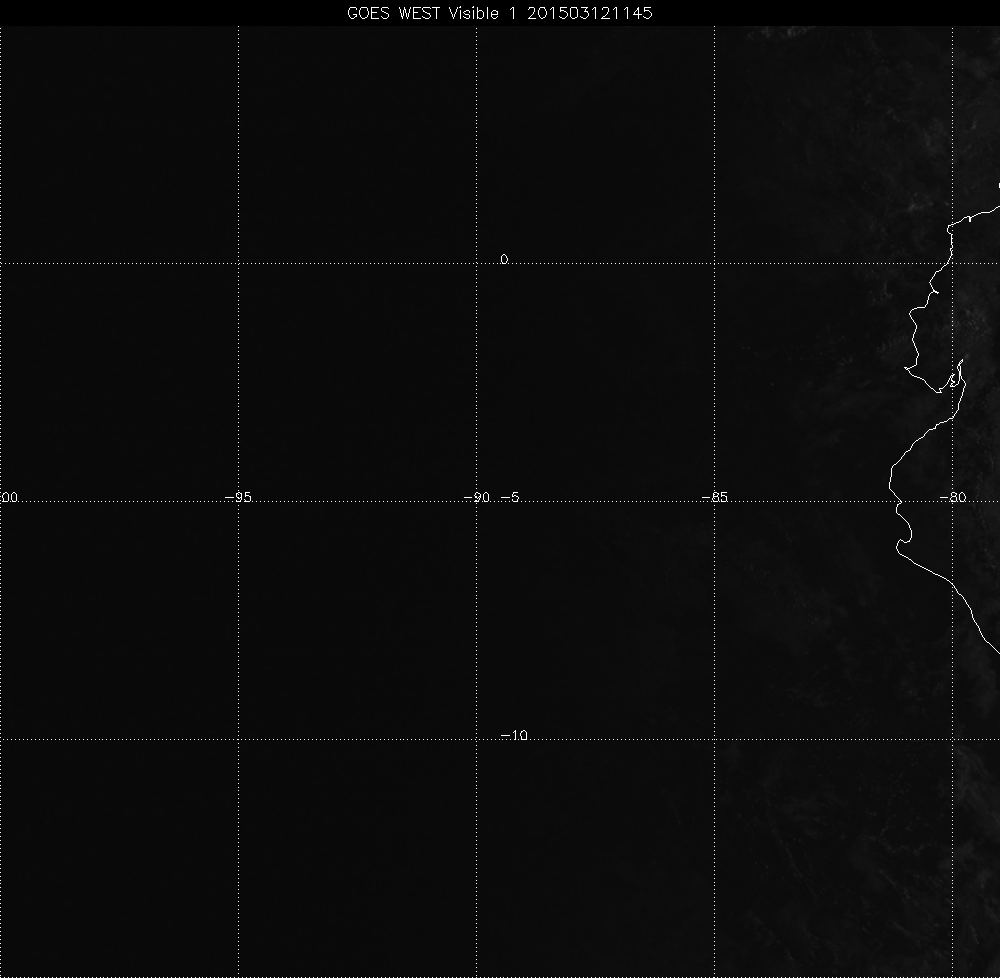Click the "-95" longitude label
This screenshot has width=1000, height=978.
[x=238, y=497]
